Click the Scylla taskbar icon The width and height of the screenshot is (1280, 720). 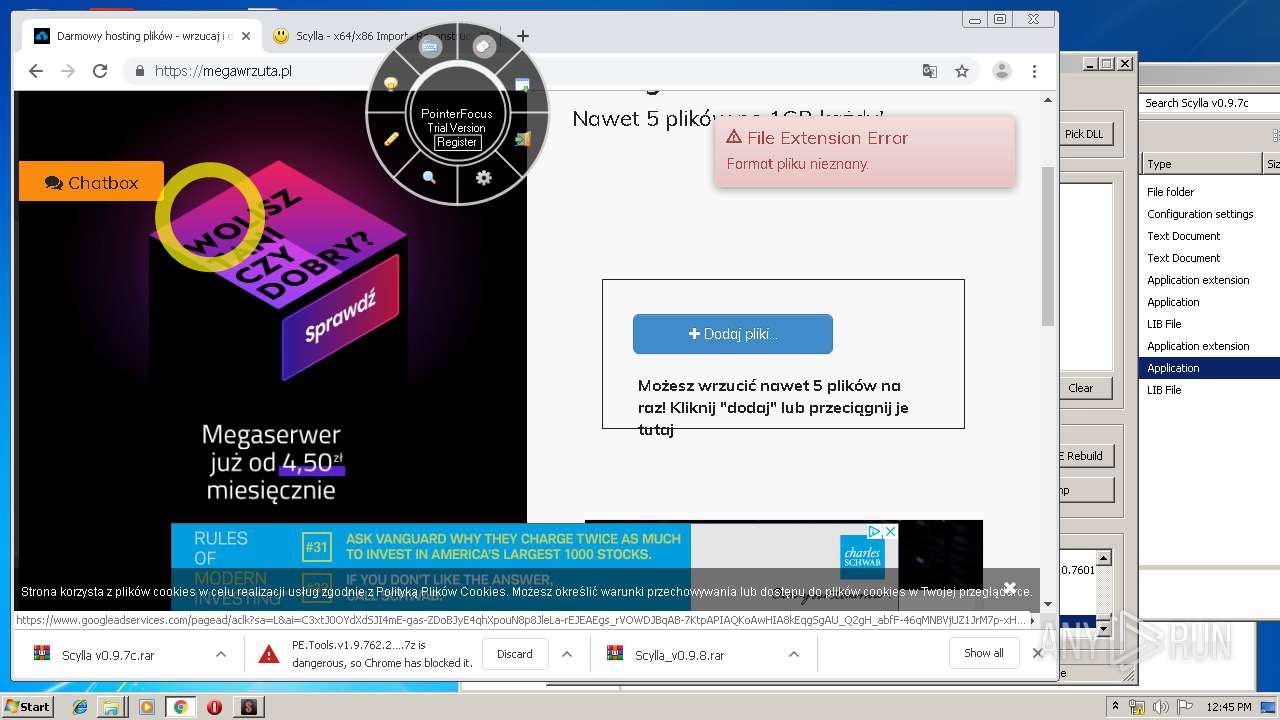point(248,707)
